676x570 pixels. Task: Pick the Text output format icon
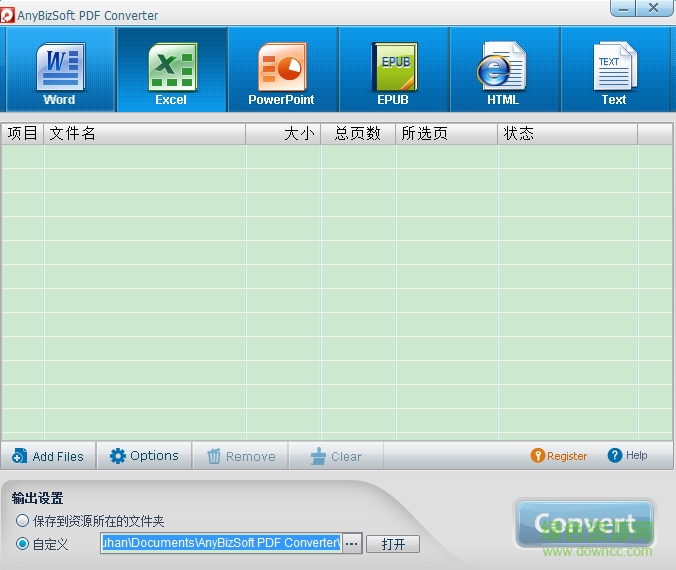(615, 69)
